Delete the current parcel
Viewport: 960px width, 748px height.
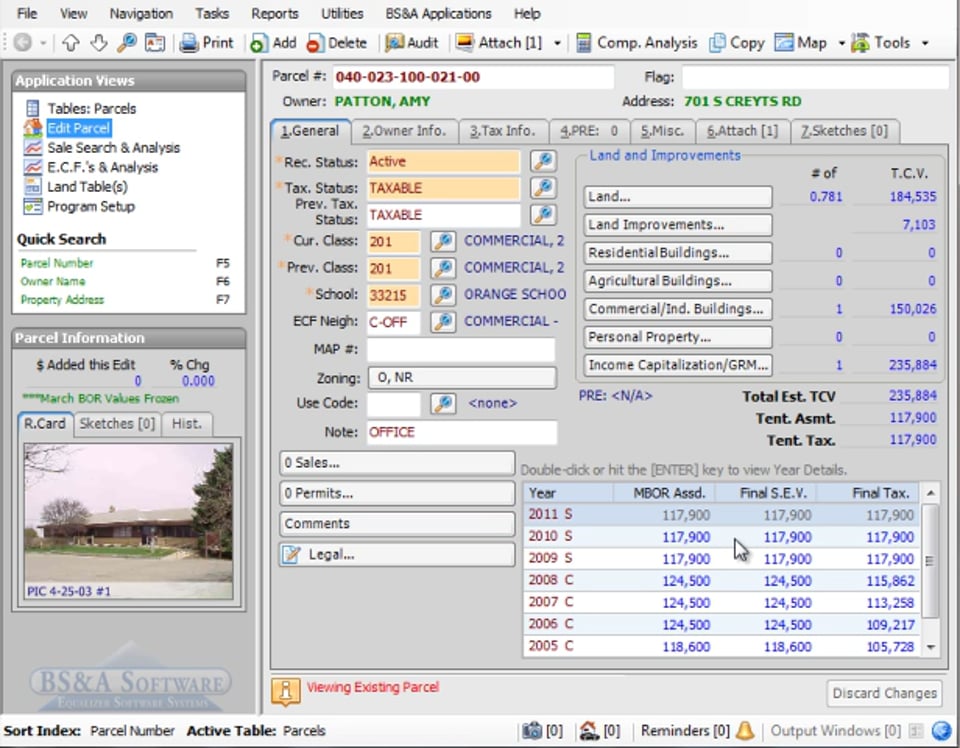click(337, 43)
